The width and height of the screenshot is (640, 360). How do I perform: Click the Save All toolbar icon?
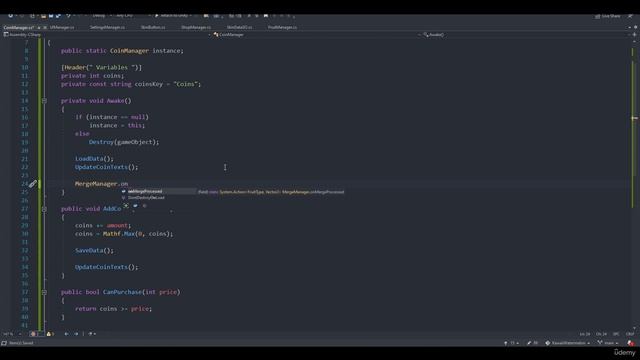[58, 16]
